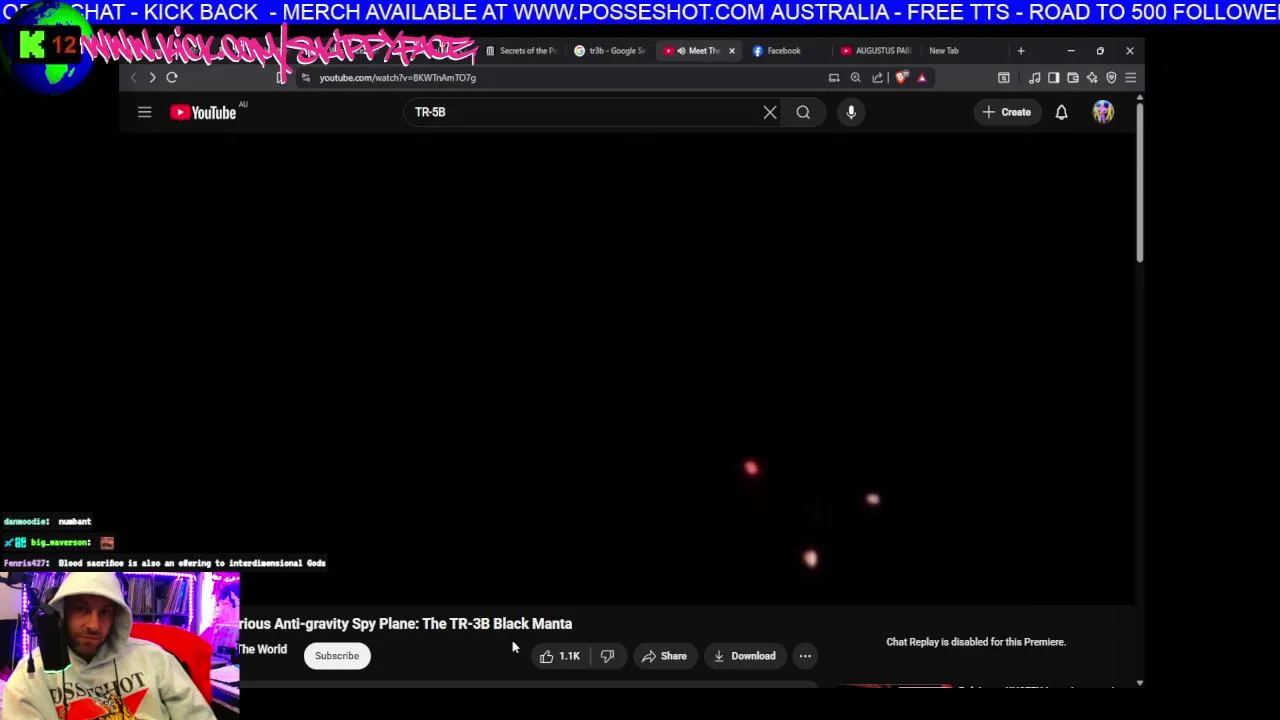
Task: Start voice search with the microphone icon
Action: 851,112
